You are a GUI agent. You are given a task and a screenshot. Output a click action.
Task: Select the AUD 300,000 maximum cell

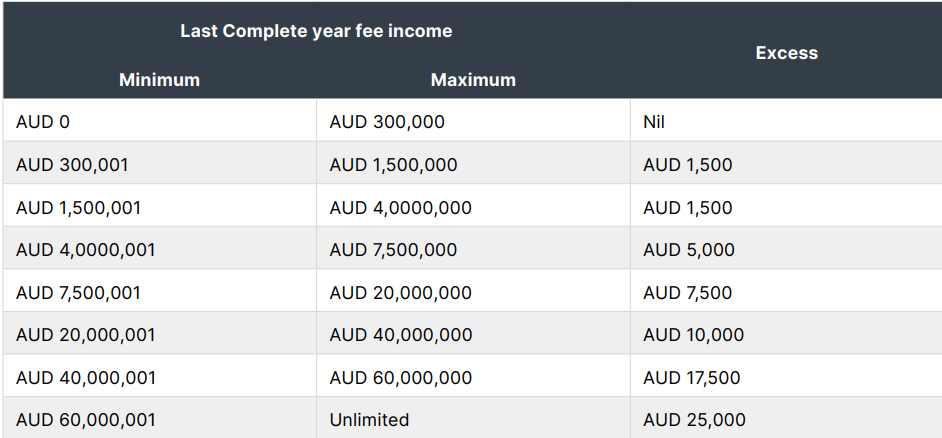click(x=387, y=122)
